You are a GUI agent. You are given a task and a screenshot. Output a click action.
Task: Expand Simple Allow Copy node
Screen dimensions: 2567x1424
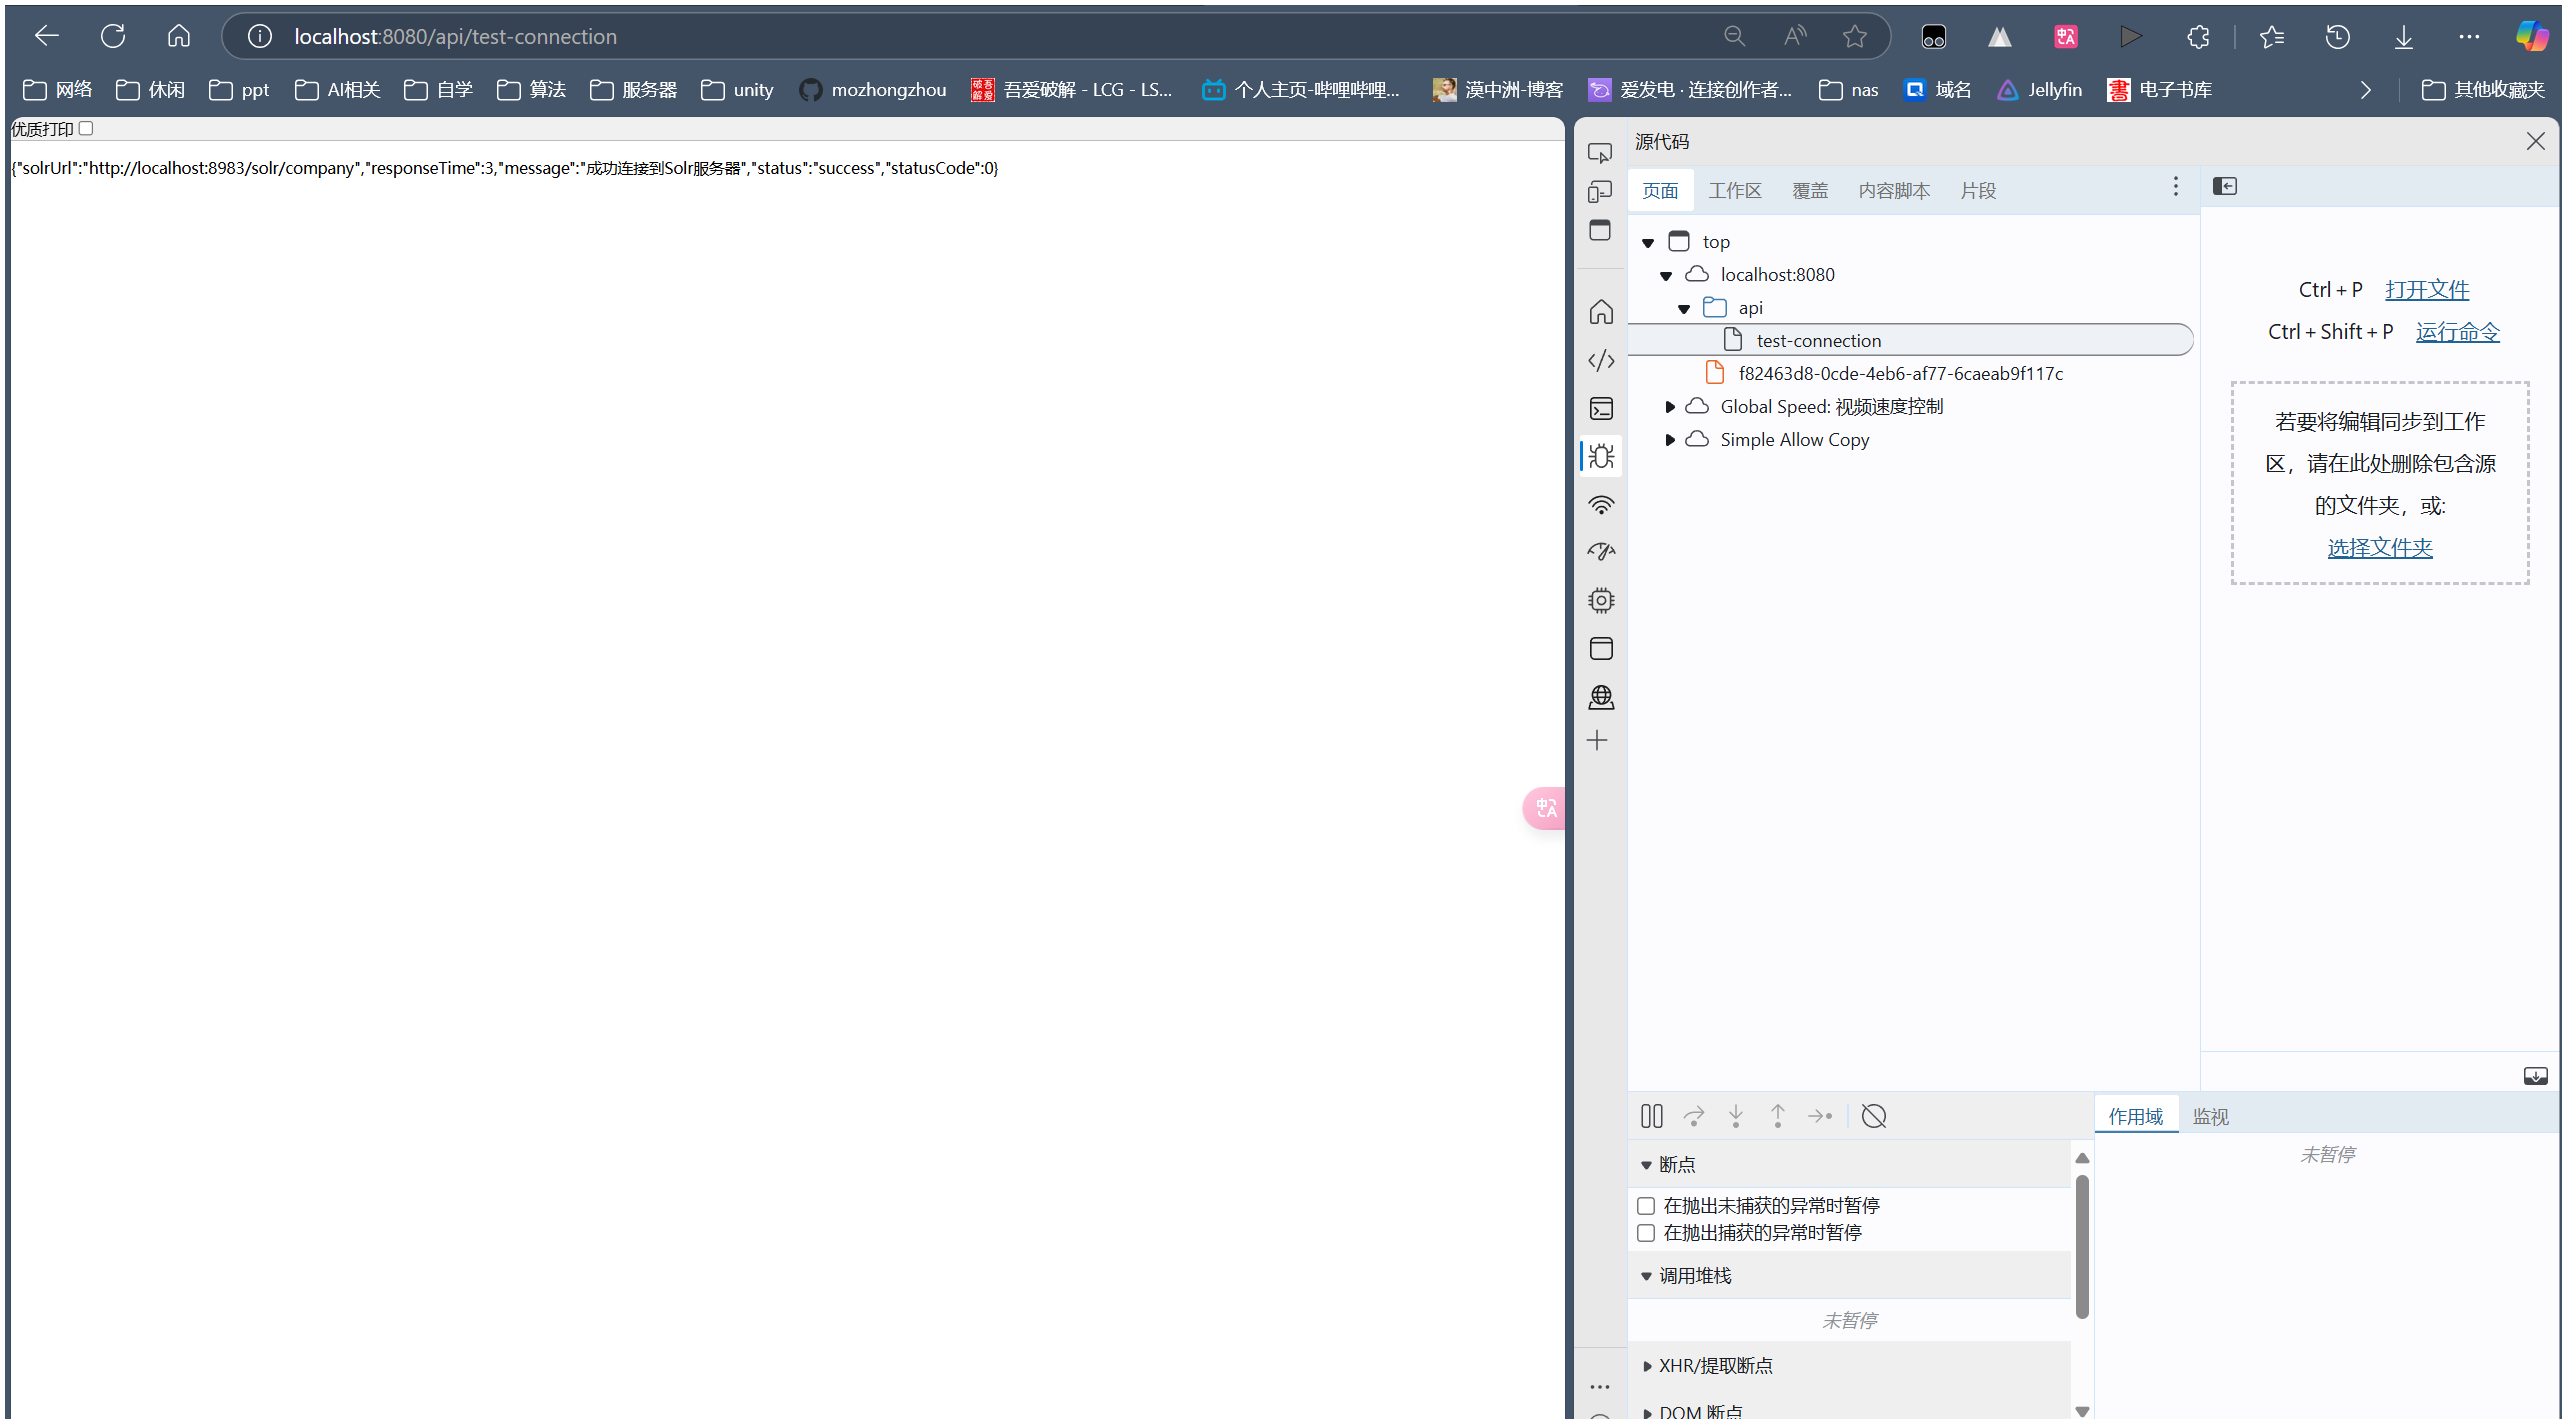click(x=1669, y=440)
